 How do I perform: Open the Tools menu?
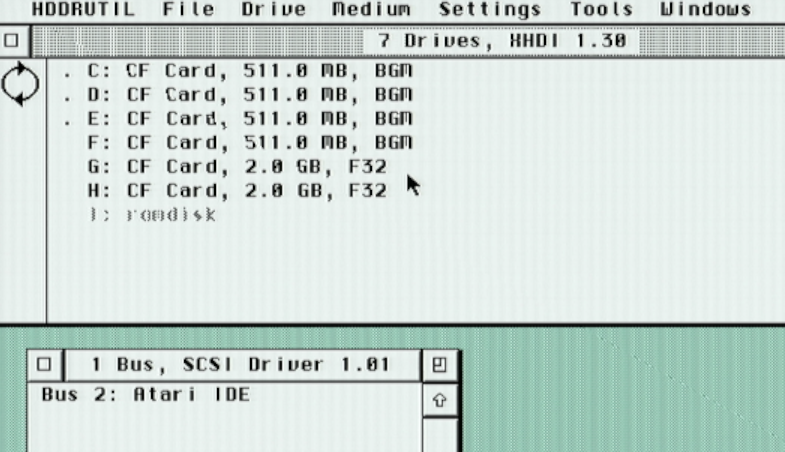[601, 9]
